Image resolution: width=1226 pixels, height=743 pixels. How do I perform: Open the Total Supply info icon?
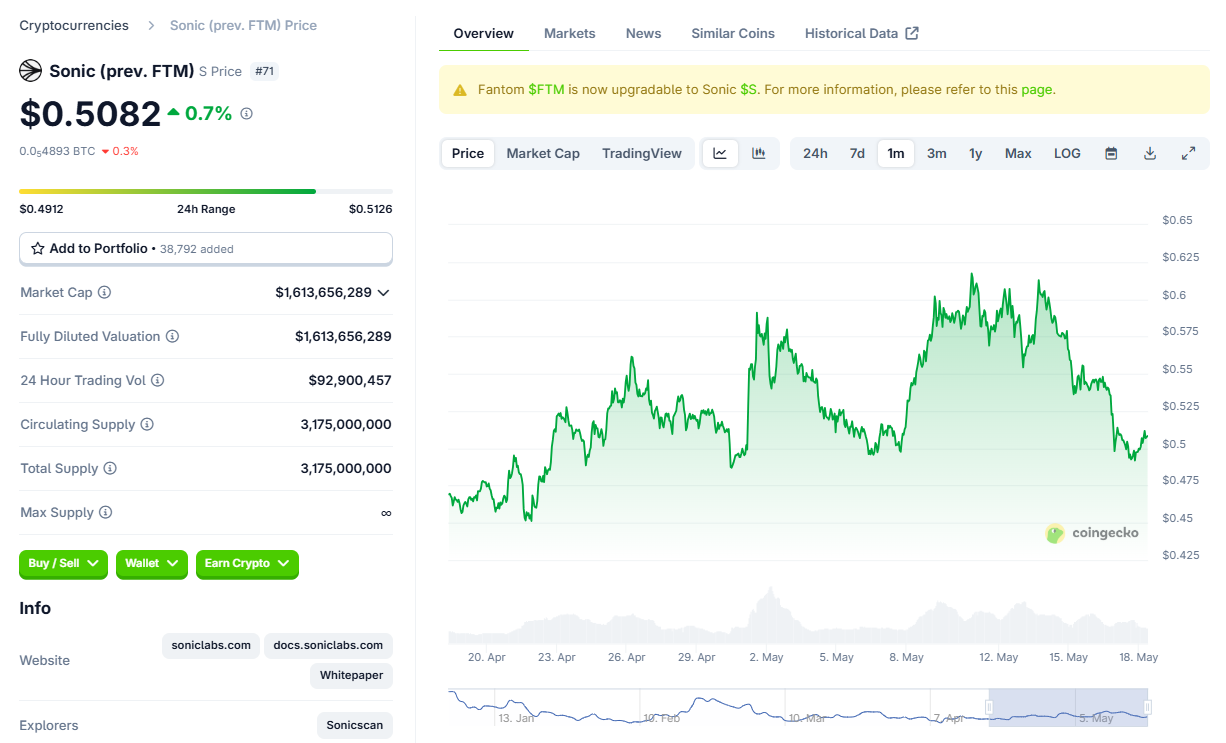pos(110,469)
